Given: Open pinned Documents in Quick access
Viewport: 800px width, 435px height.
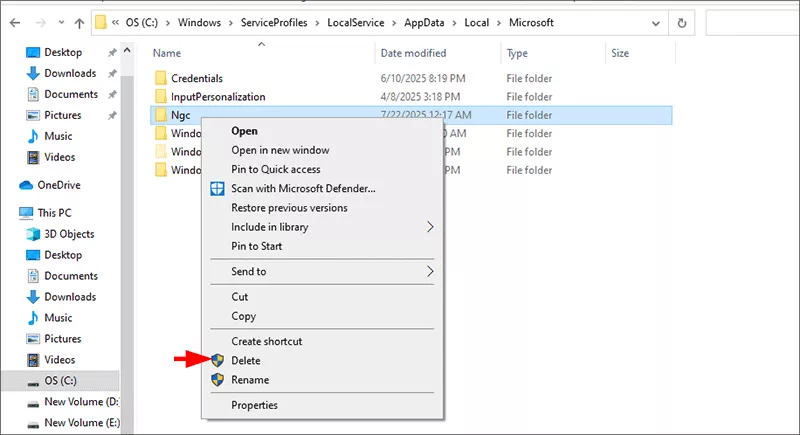Looking at the screenshot, I should pyautogui.click(x=71, y=94).
